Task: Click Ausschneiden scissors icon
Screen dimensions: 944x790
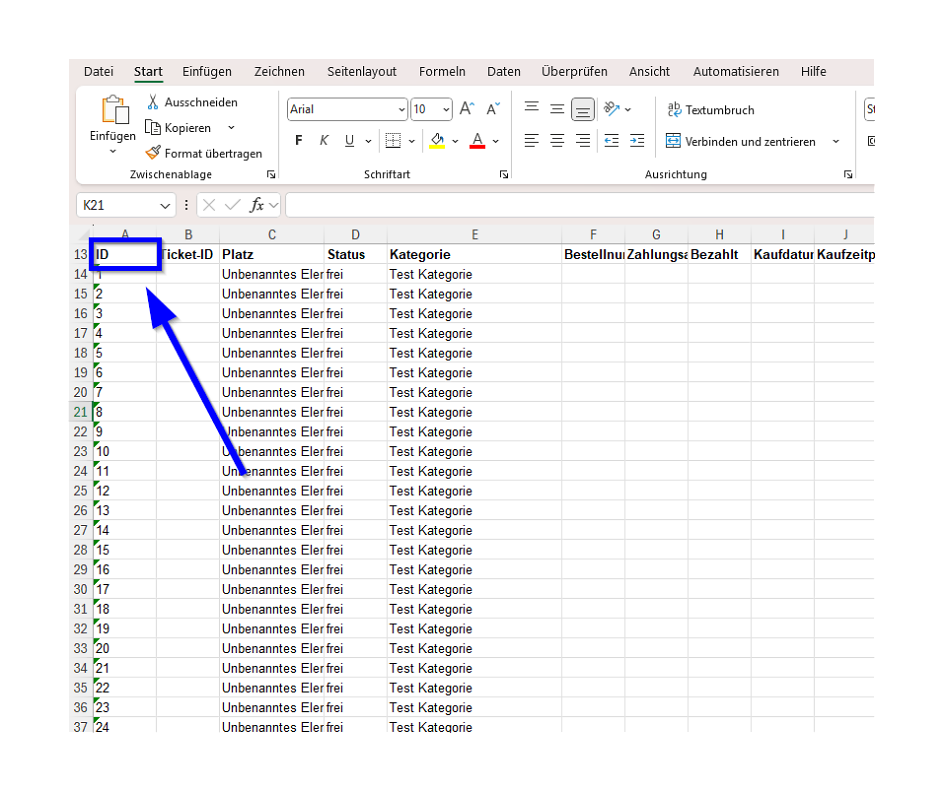Action: (x=153, y=102)
